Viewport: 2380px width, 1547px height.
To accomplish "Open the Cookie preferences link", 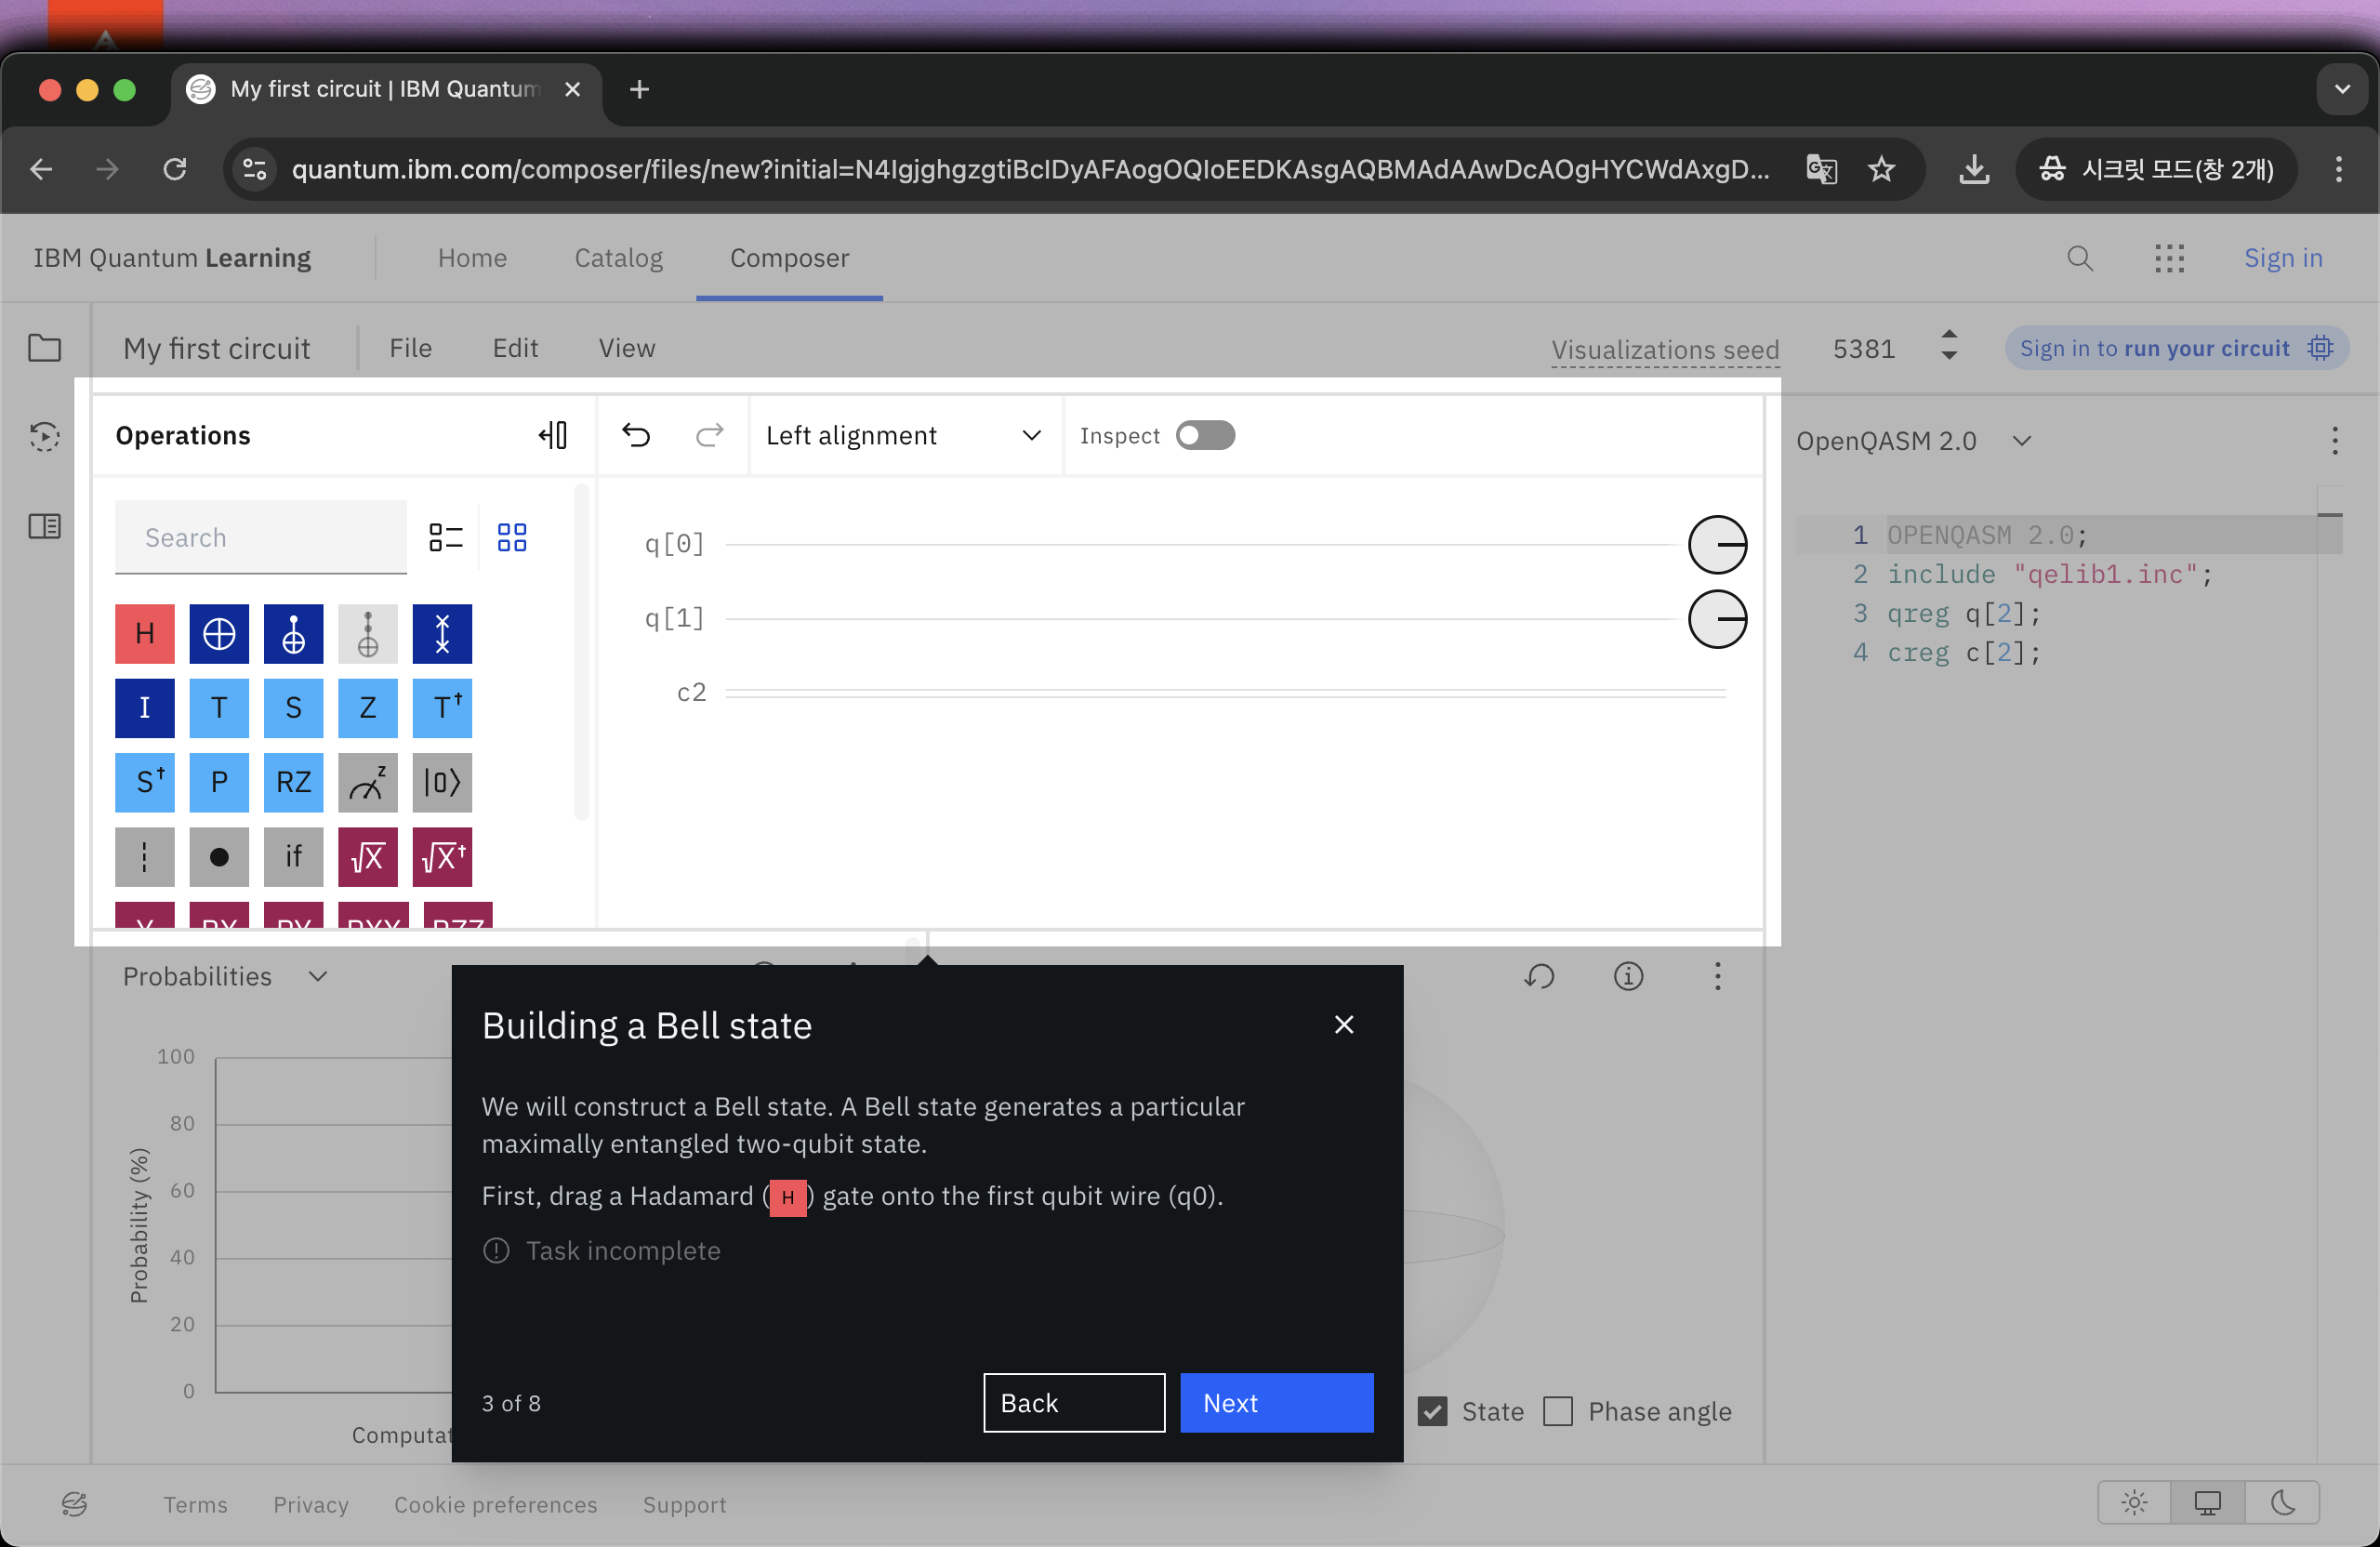I will coord(495,1504).
